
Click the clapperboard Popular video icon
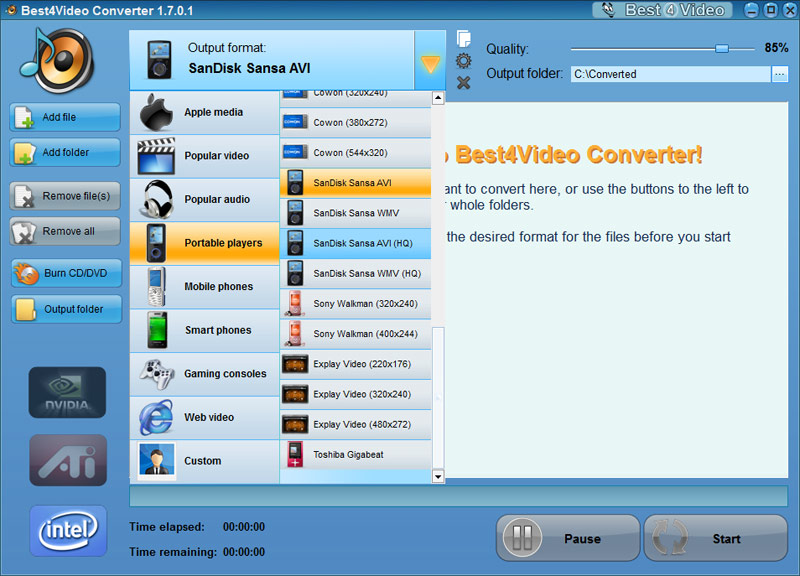[156, 156]
